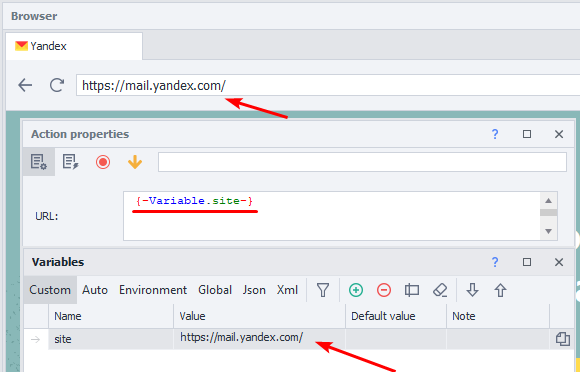Image resolution: width=580 pixels, height=372 pixels.
Task: Close the Action properties panel
Action: click(559, 134)
